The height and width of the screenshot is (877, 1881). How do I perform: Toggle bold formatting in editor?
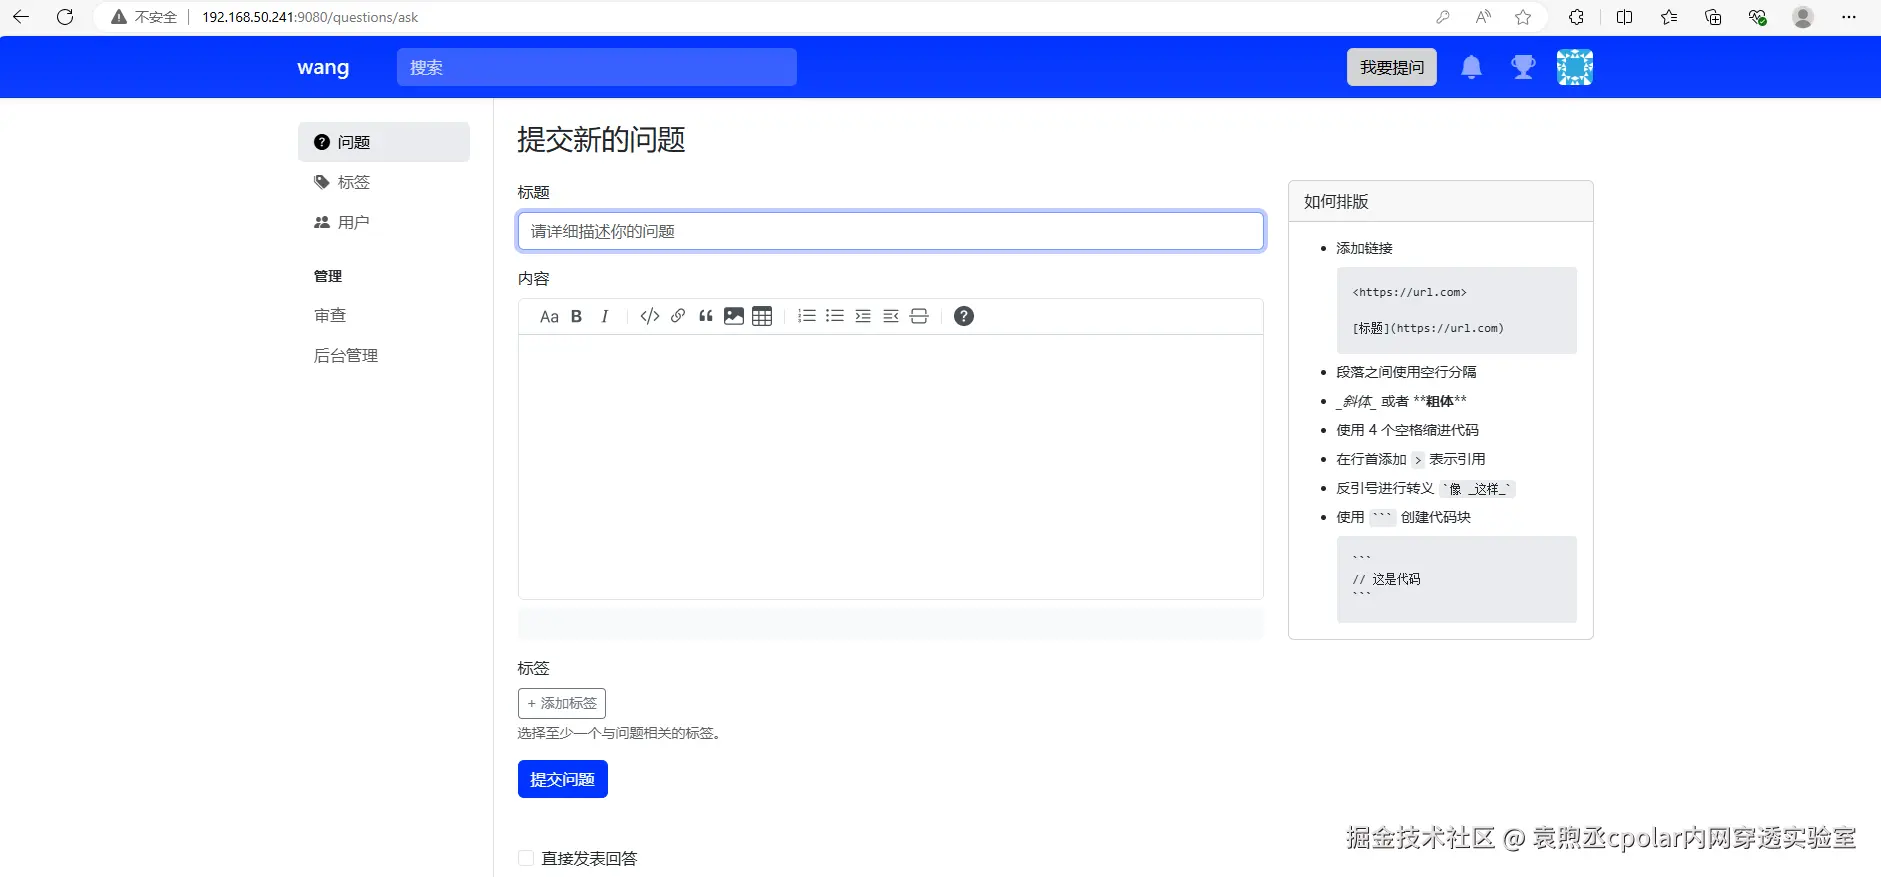click(576, 316)
